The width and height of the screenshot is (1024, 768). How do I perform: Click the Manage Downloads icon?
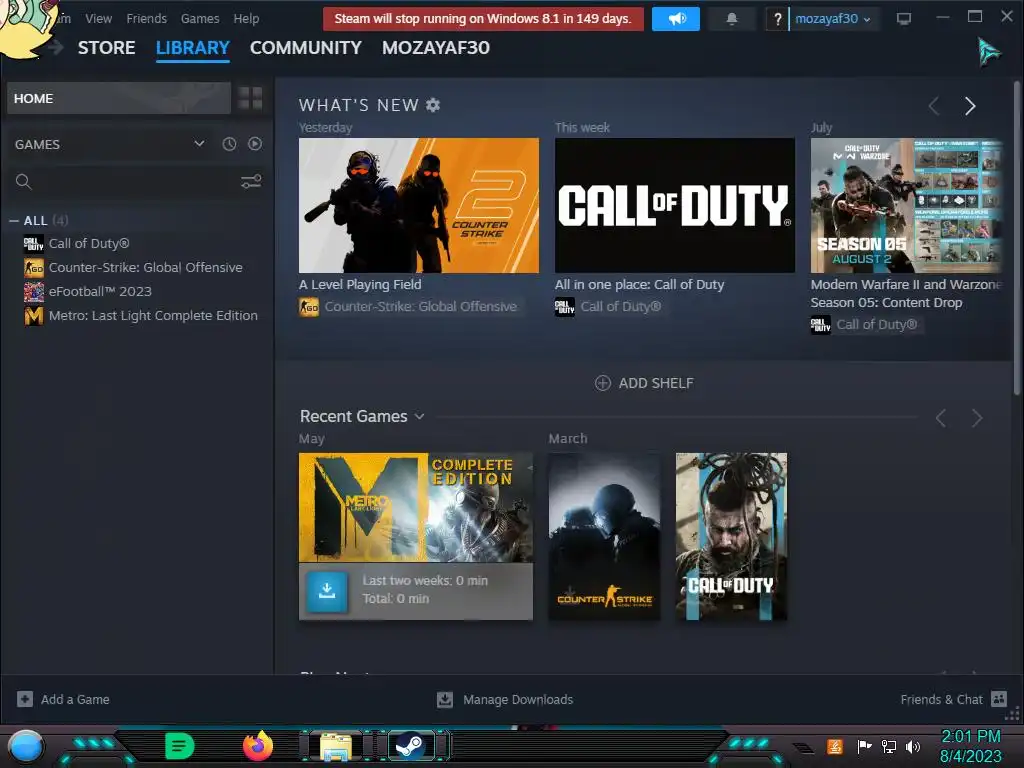(445, 699)
